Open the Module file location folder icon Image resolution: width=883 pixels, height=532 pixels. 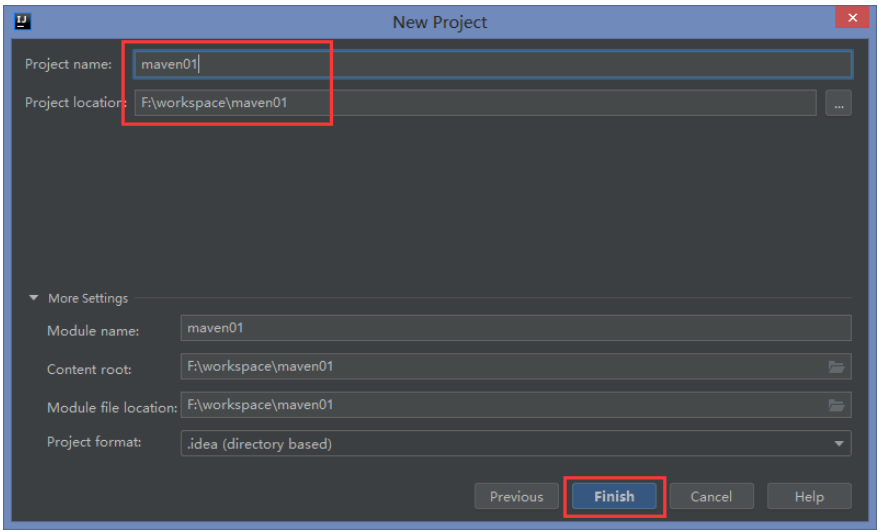(836, 405)
